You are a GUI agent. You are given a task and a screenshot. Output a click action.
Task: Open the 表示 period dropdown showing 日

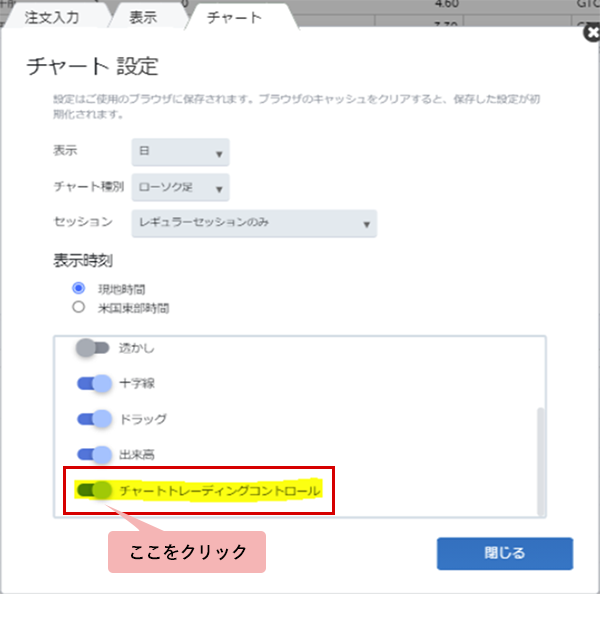(180, 152)
